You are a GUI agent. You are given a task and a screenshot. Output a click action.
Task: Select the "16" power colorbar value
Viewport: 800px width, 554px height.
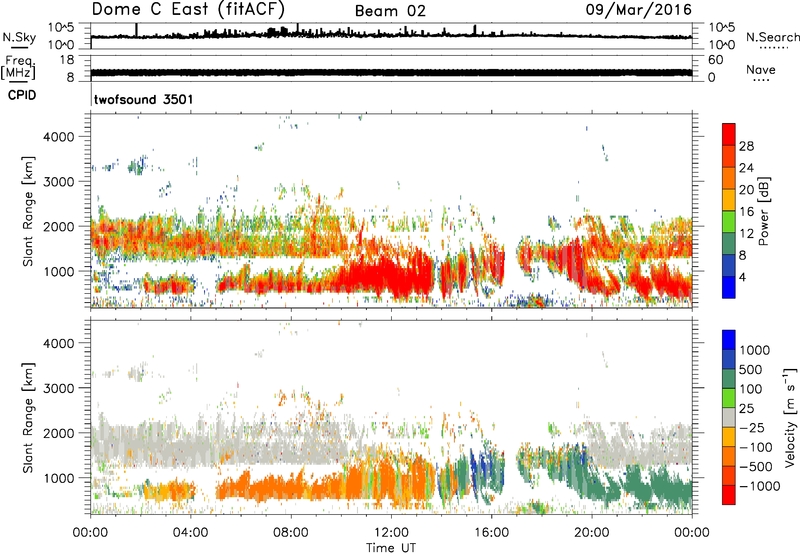pos(746,212)
